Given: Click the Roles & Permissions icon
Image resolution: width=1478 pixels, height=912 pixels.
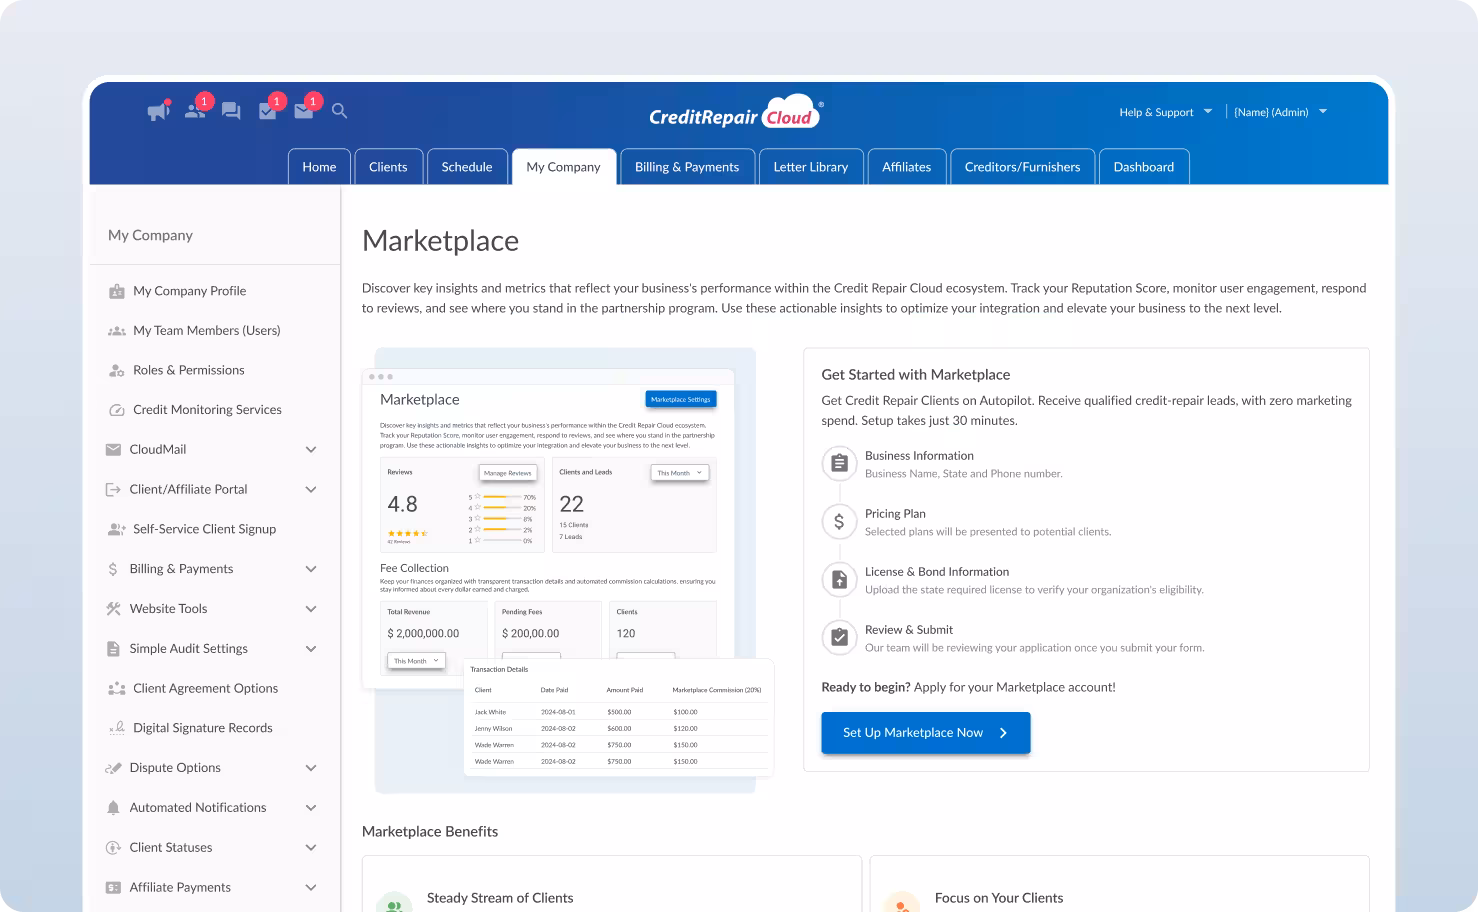Looking at the screenshot, I should (x=117, y=371).
